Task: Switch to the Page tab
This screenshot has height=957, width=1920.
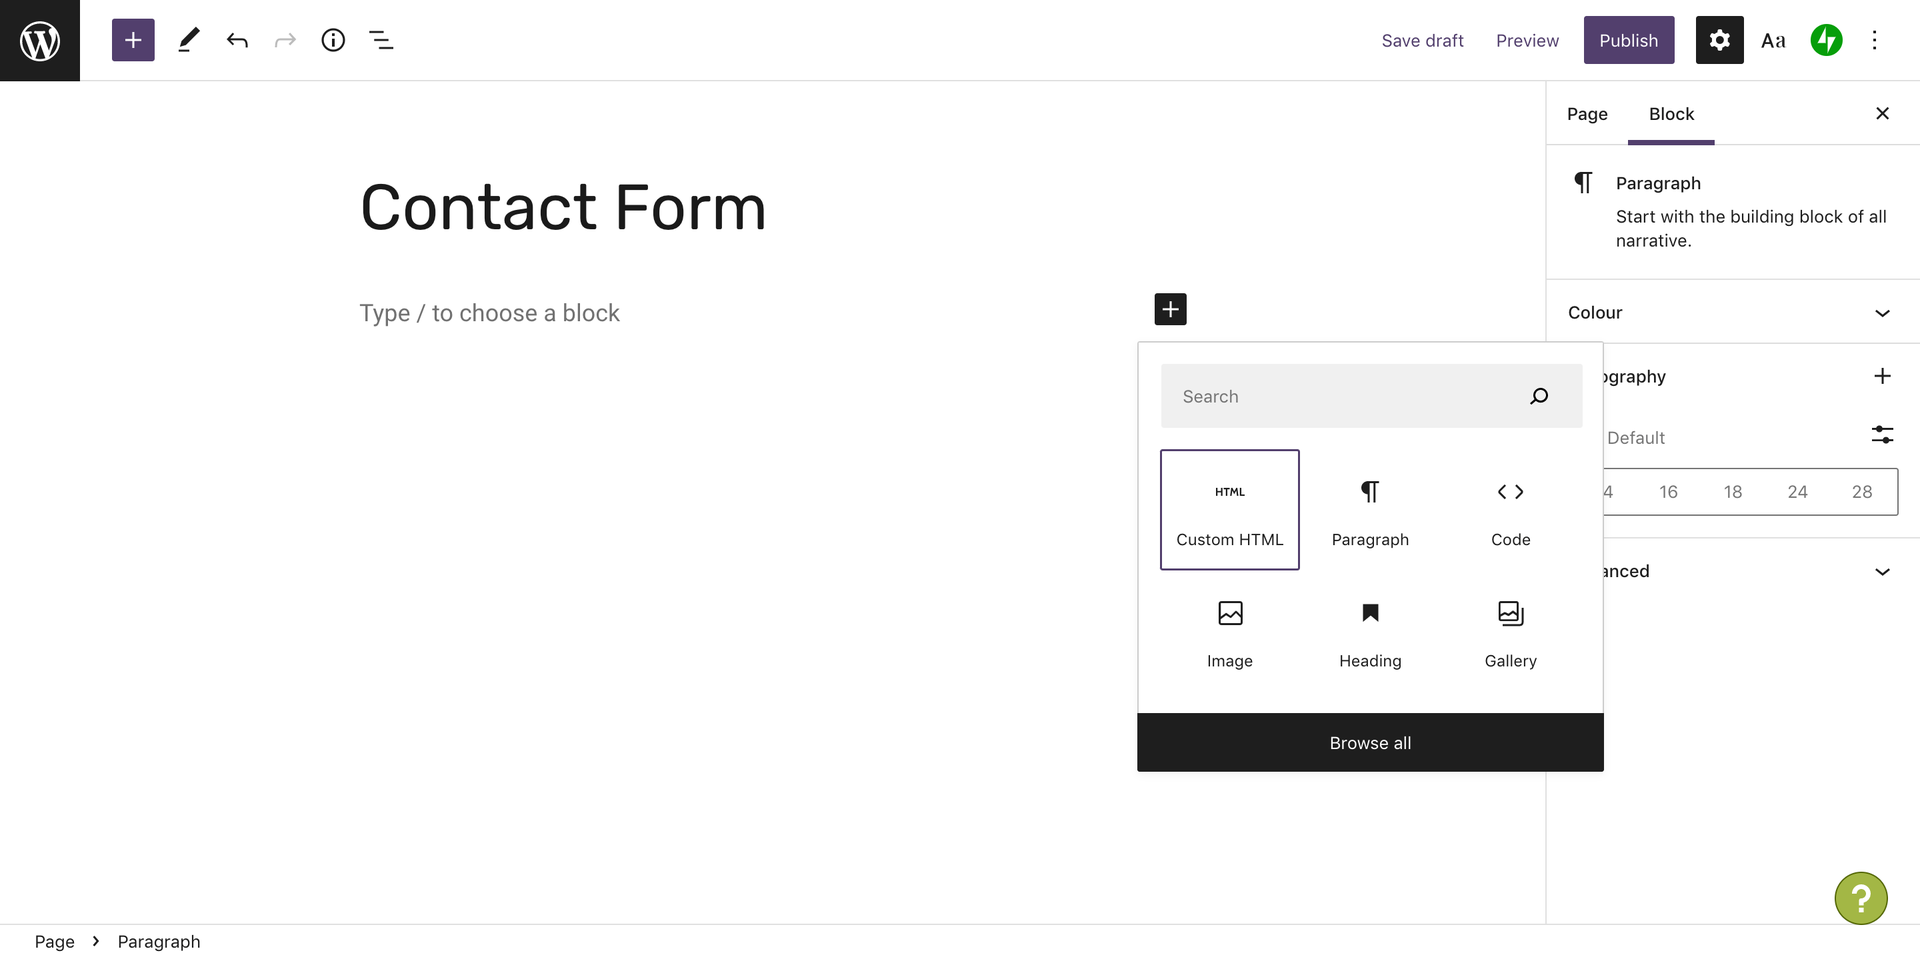Action: [x=1587, y=114]
